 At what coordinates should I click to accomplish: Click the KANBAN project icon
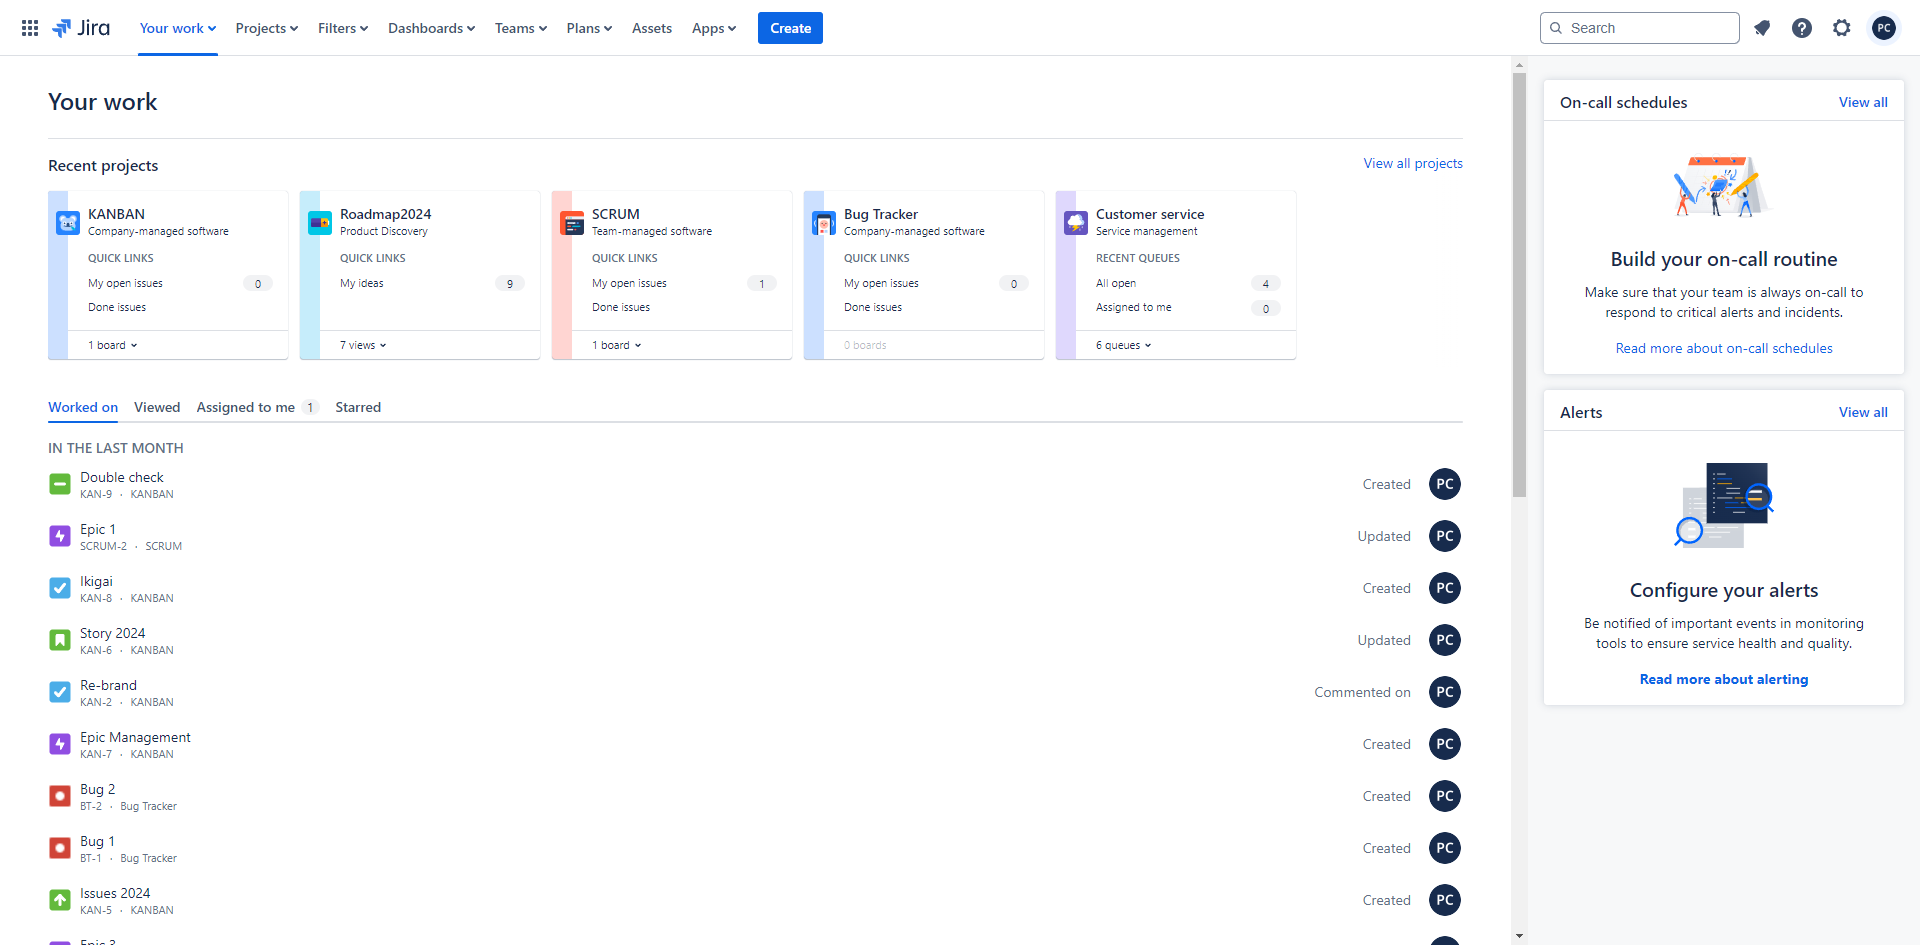click(x=68, y=223)
